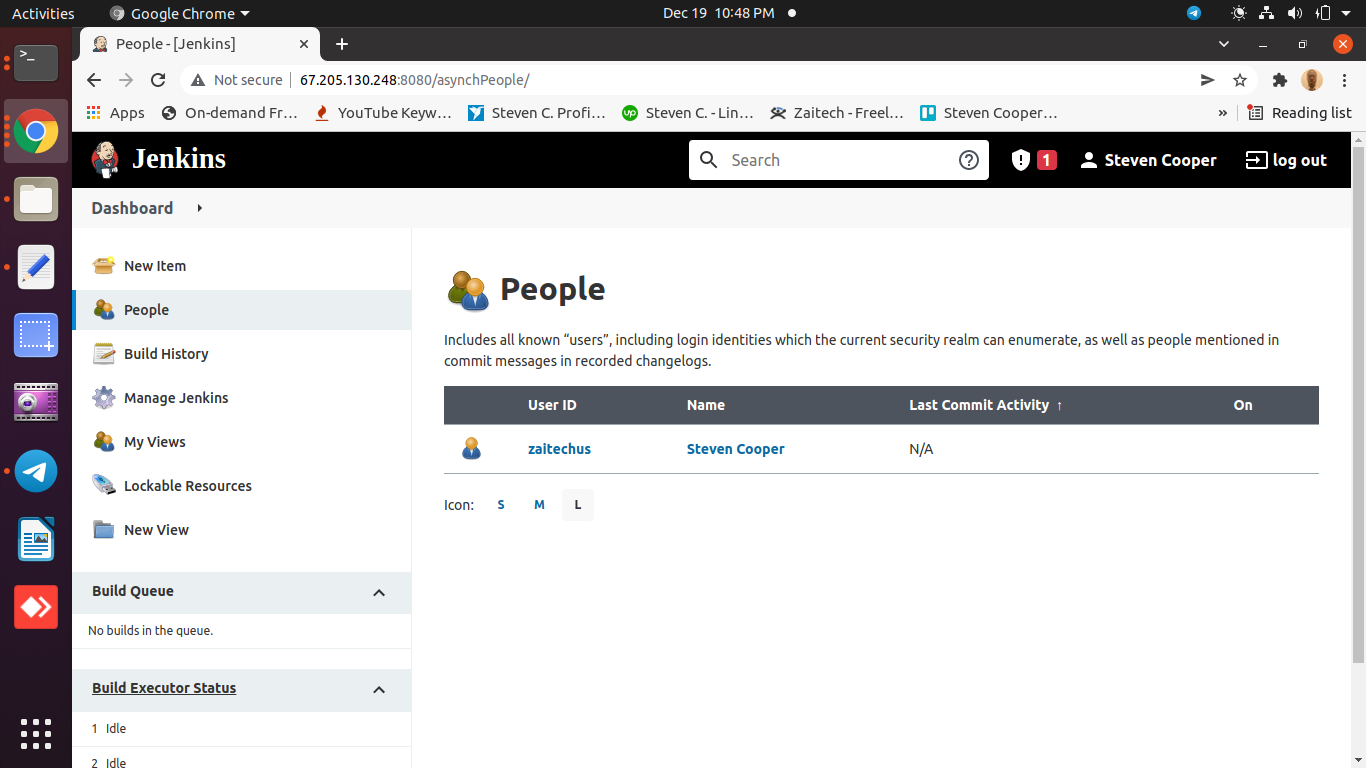
Task: Click the Lockable Resources drive icon
Action: (104, 486)
